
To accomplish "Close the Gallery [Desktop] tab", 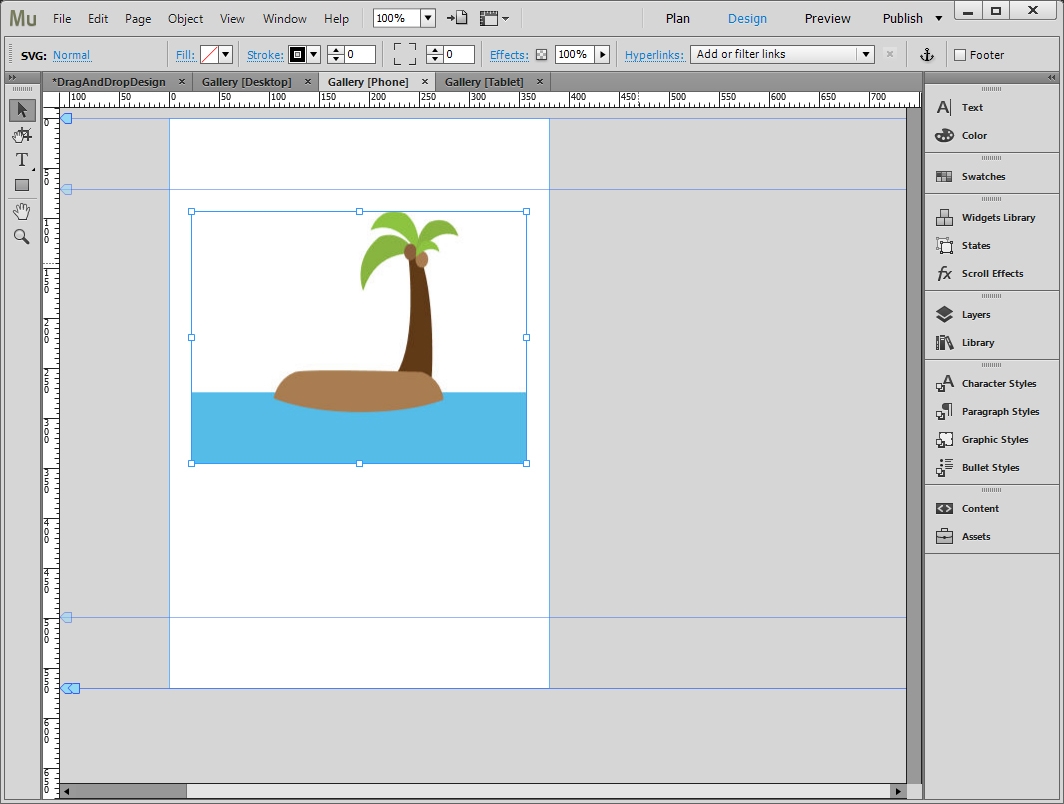I will click(307, 82).
